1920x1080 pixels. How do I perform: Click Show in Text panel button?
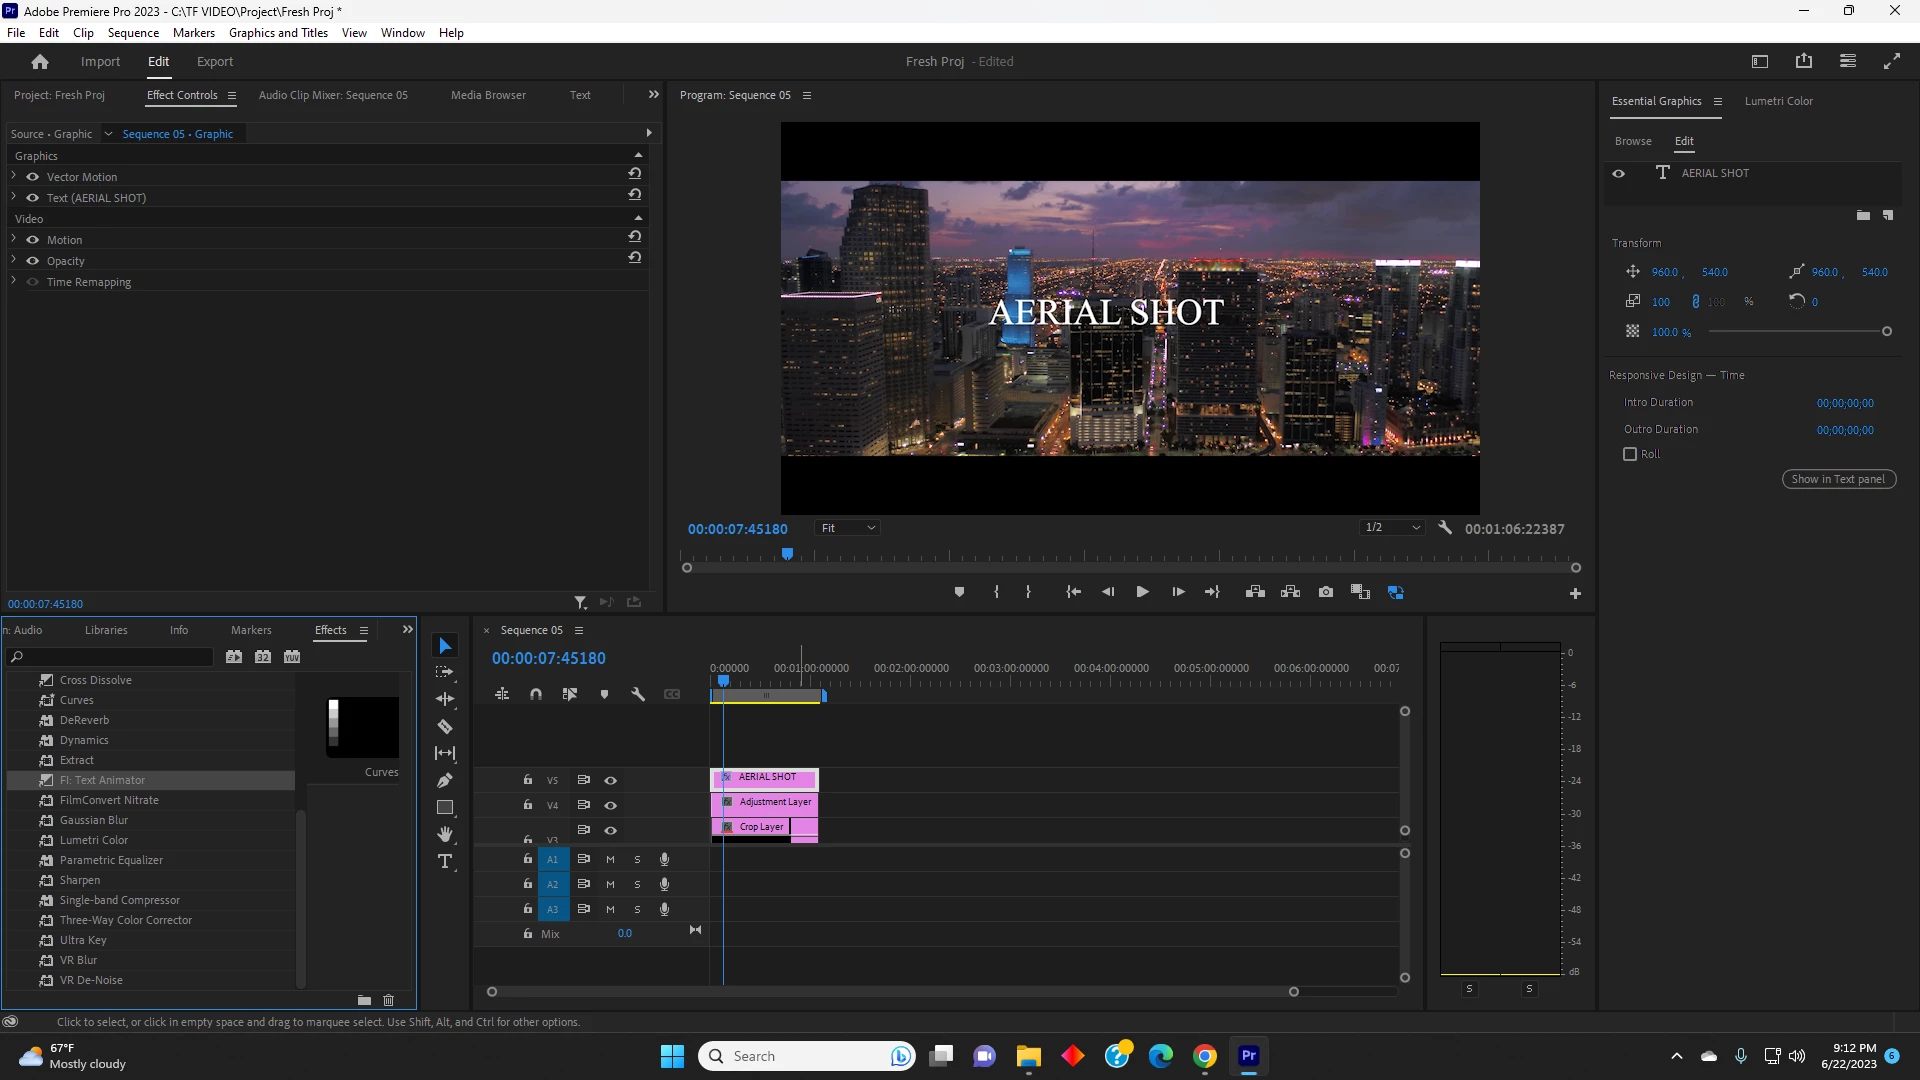1838,479
